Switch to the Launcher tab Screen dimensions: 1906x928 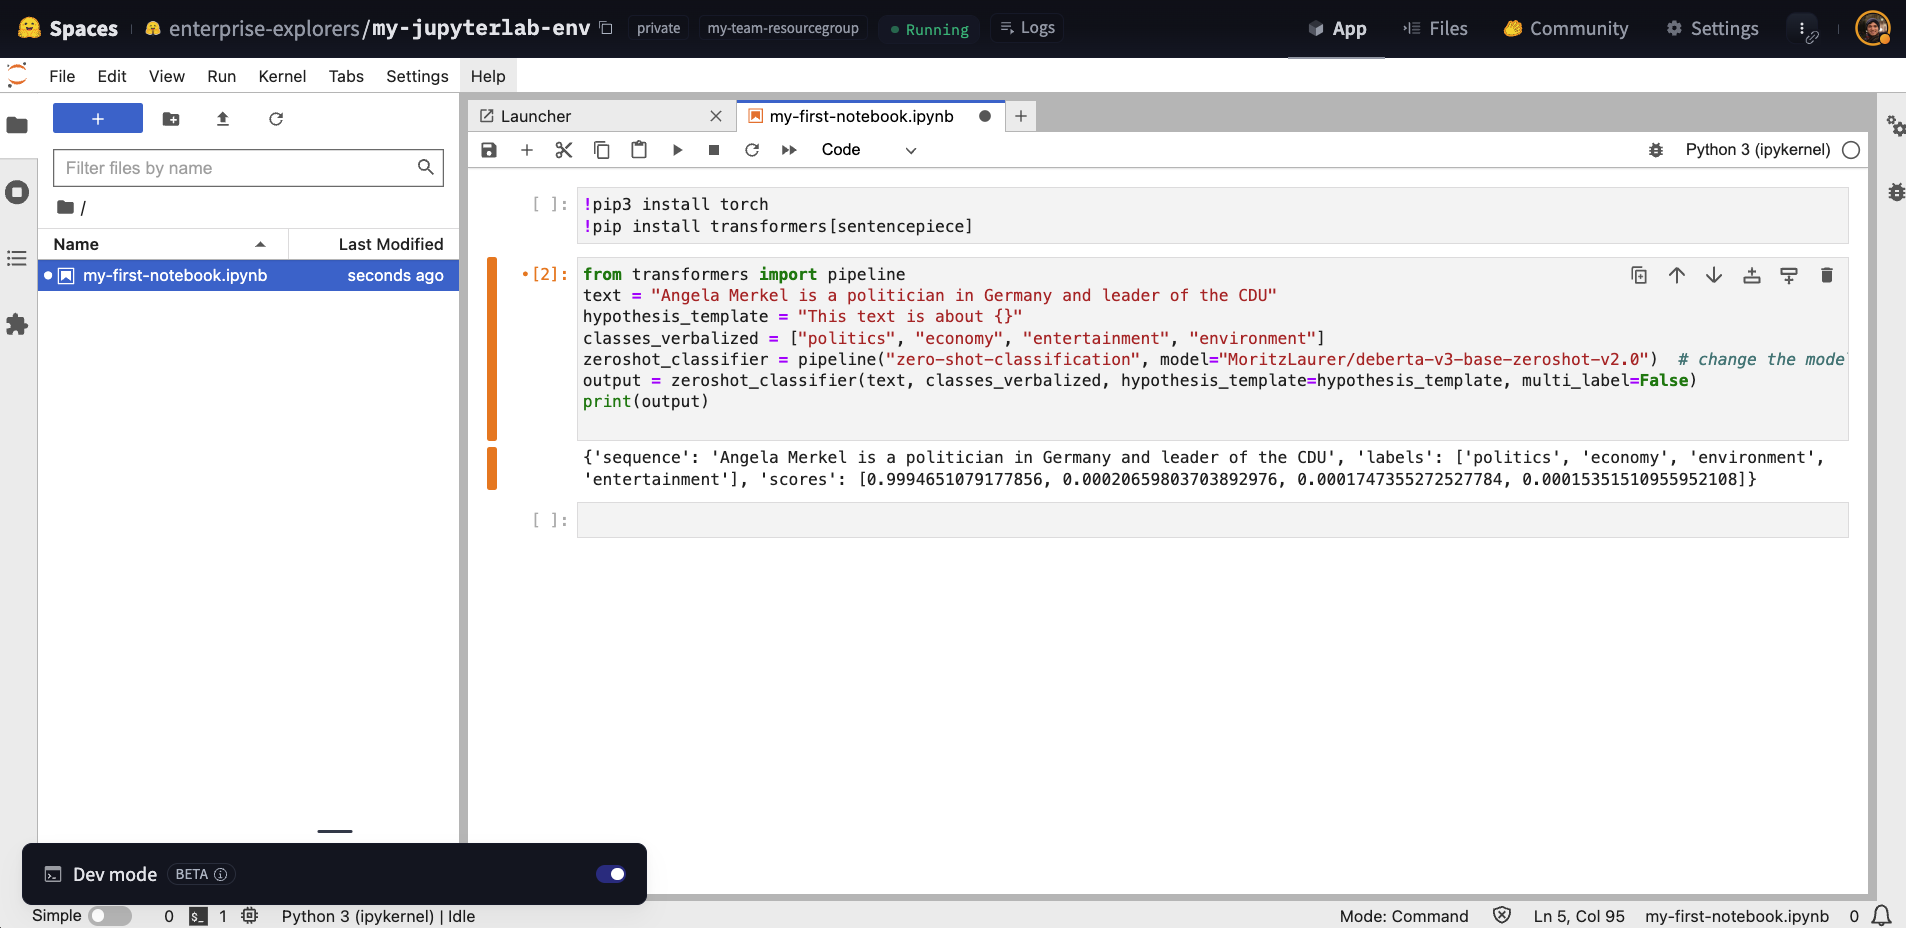[536, 116]
